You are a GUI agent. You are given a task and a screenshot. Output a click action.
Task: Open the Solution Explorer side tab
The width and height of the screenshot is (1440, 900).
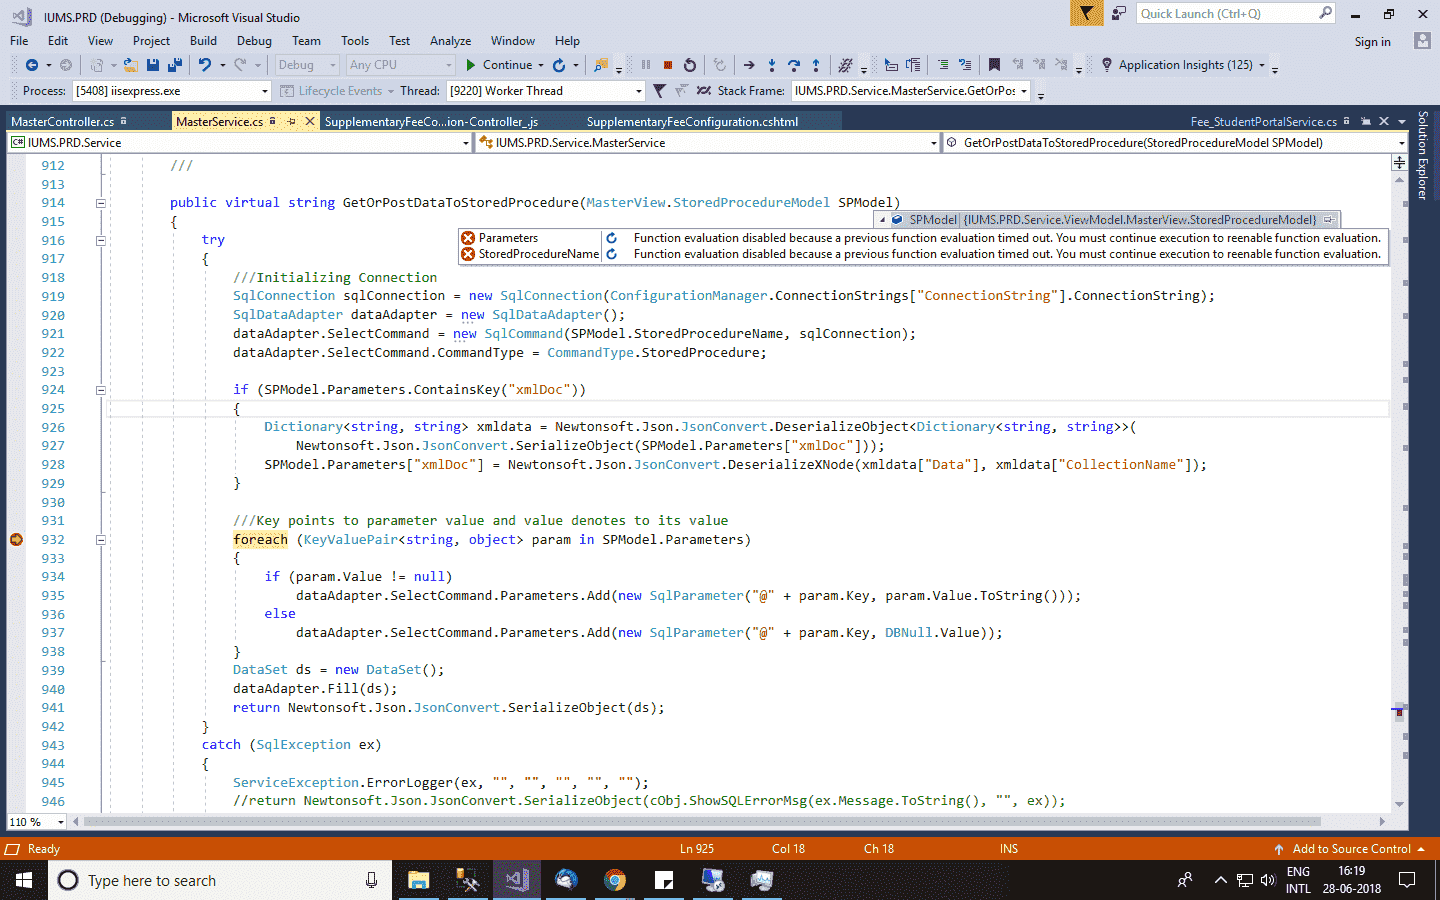(x=1424, y=156)
